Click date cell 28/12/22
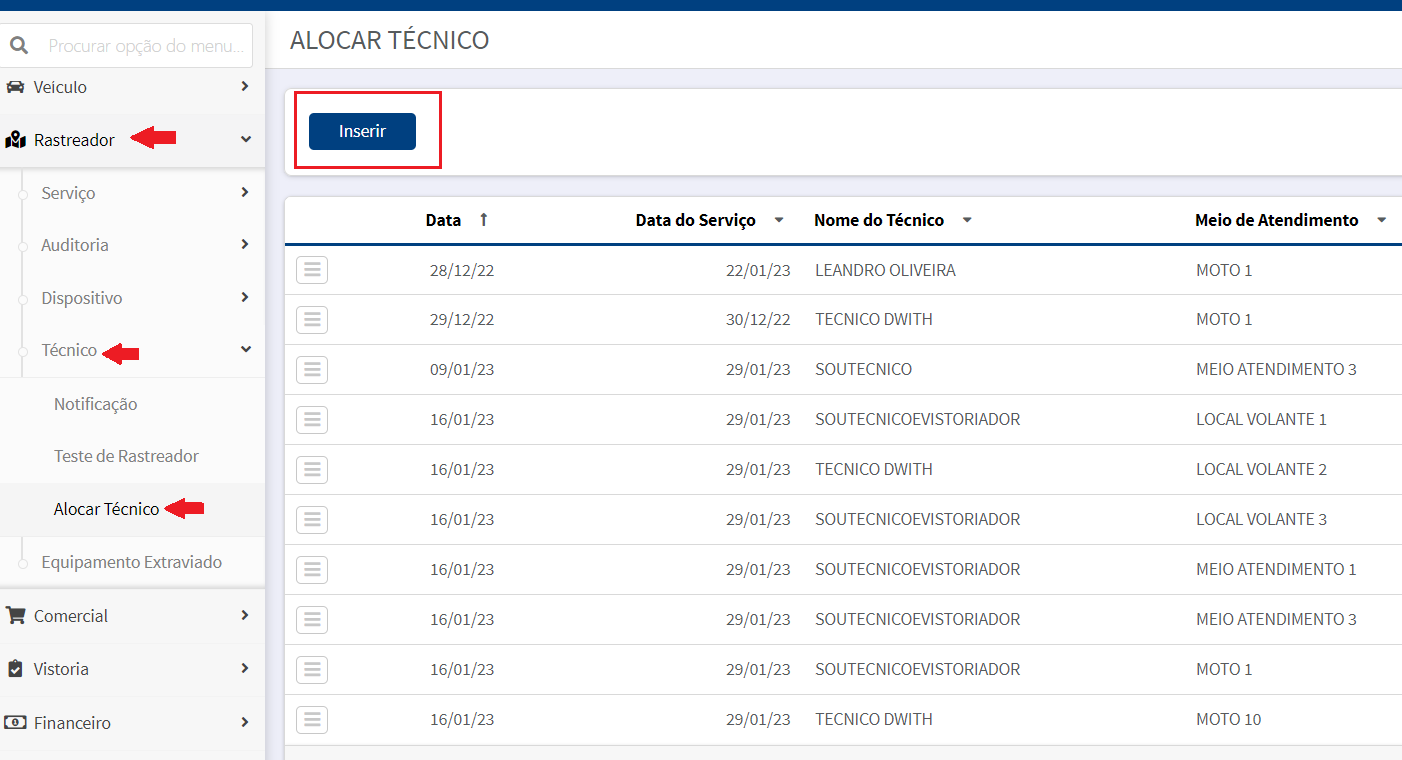This screenshot has width=1402, height=760. click(x=462, y=270)
